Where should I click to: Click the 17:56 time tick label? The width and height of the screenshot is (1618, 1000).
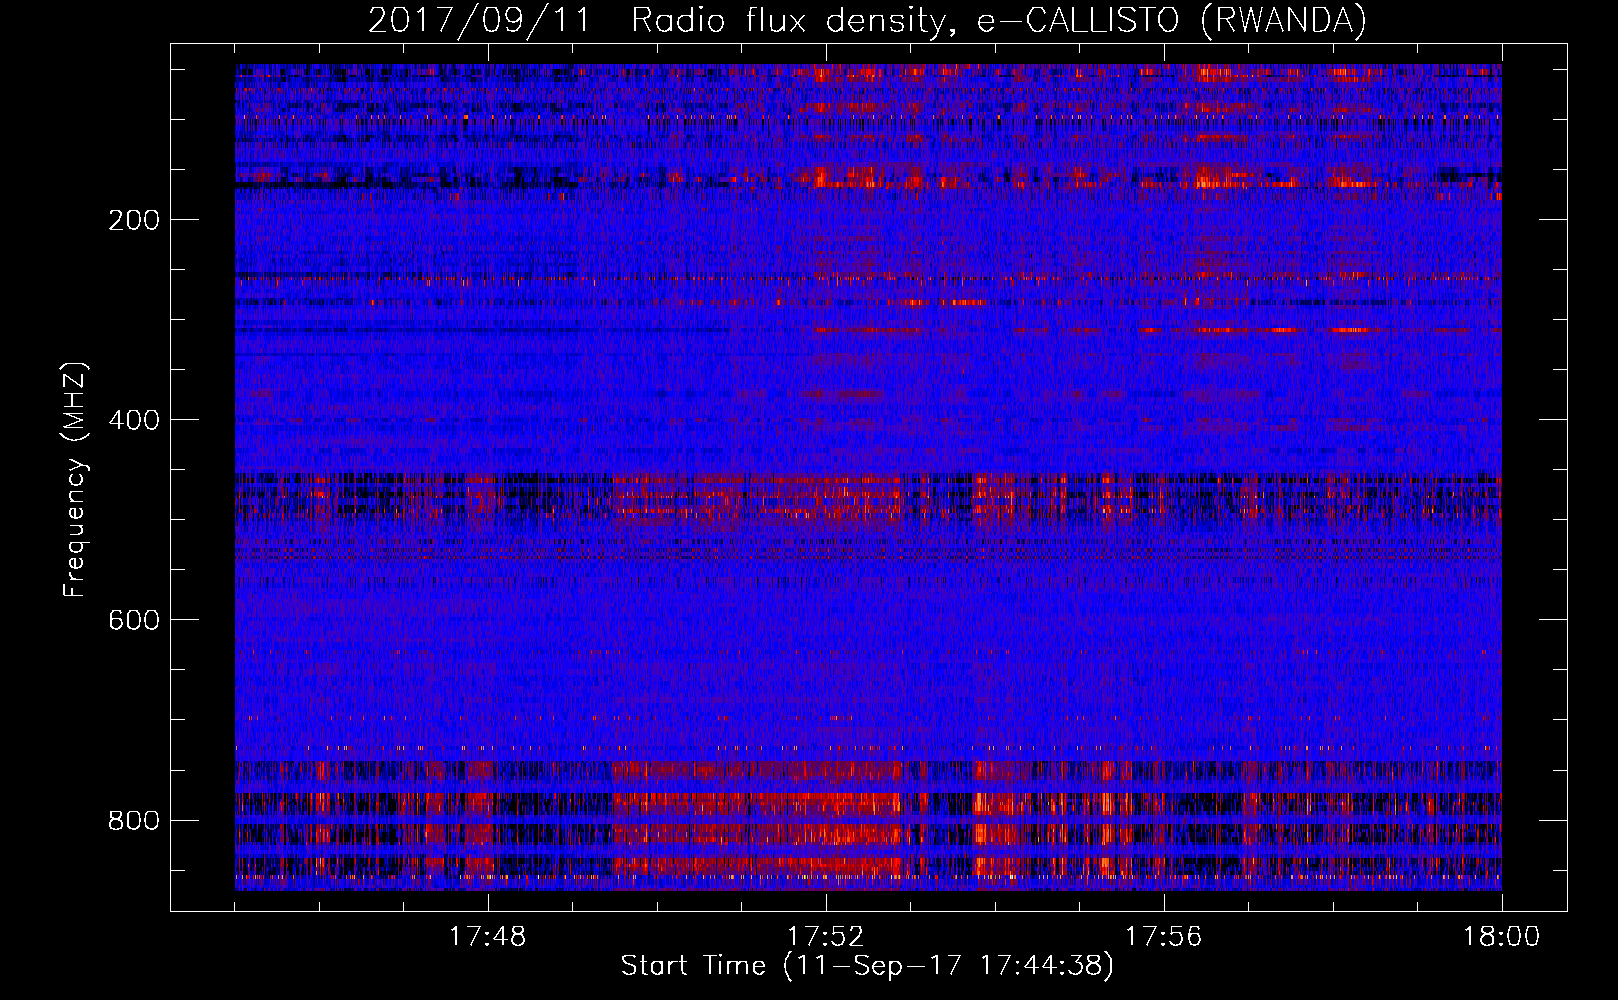click(1164, 937)
